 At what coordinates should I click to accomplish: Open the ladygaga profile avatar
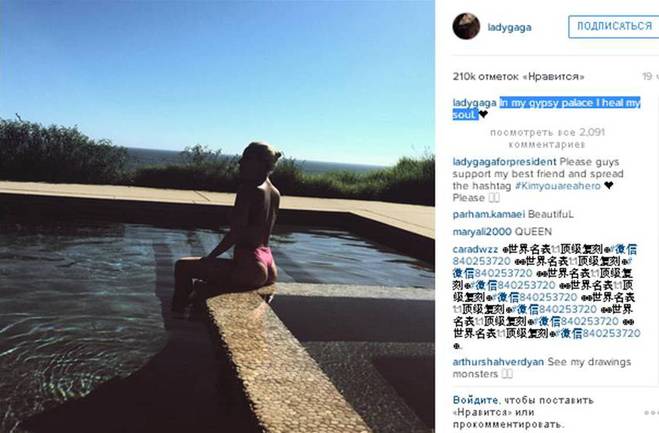[466, 26]
